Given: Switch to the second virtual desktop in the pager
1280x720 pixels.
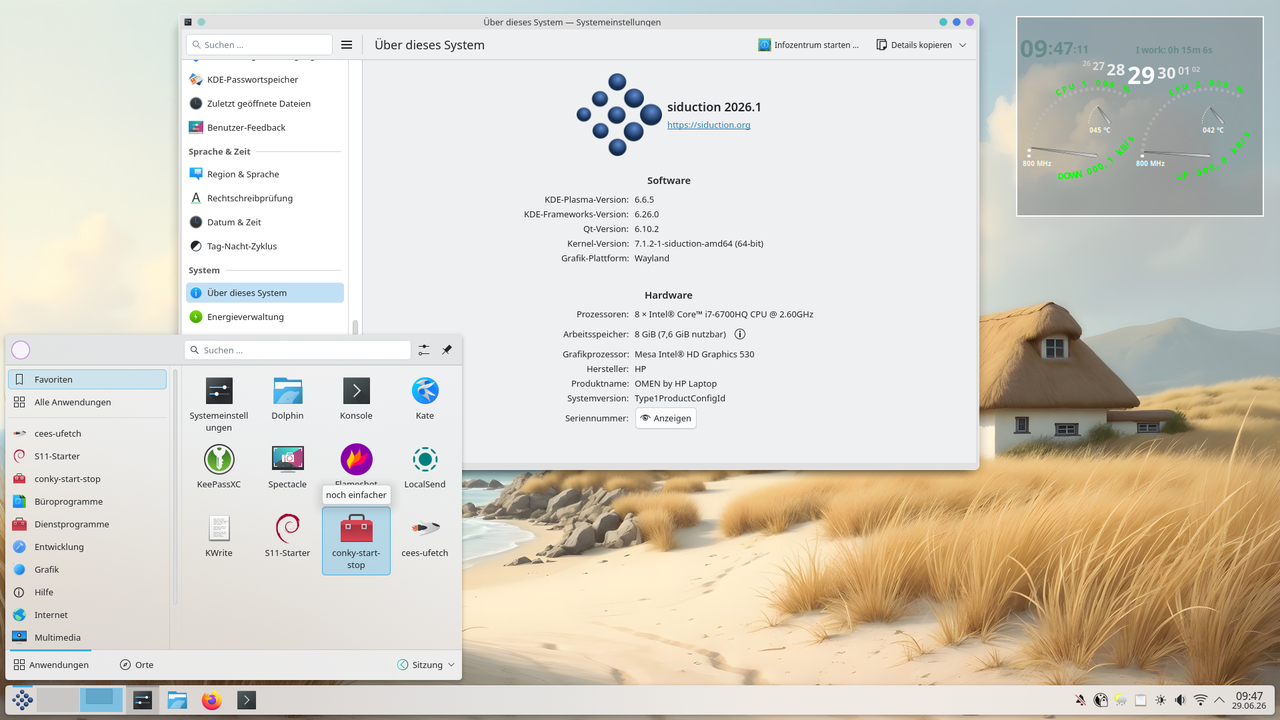Looking at the screenshot, I should pos(102,700).
